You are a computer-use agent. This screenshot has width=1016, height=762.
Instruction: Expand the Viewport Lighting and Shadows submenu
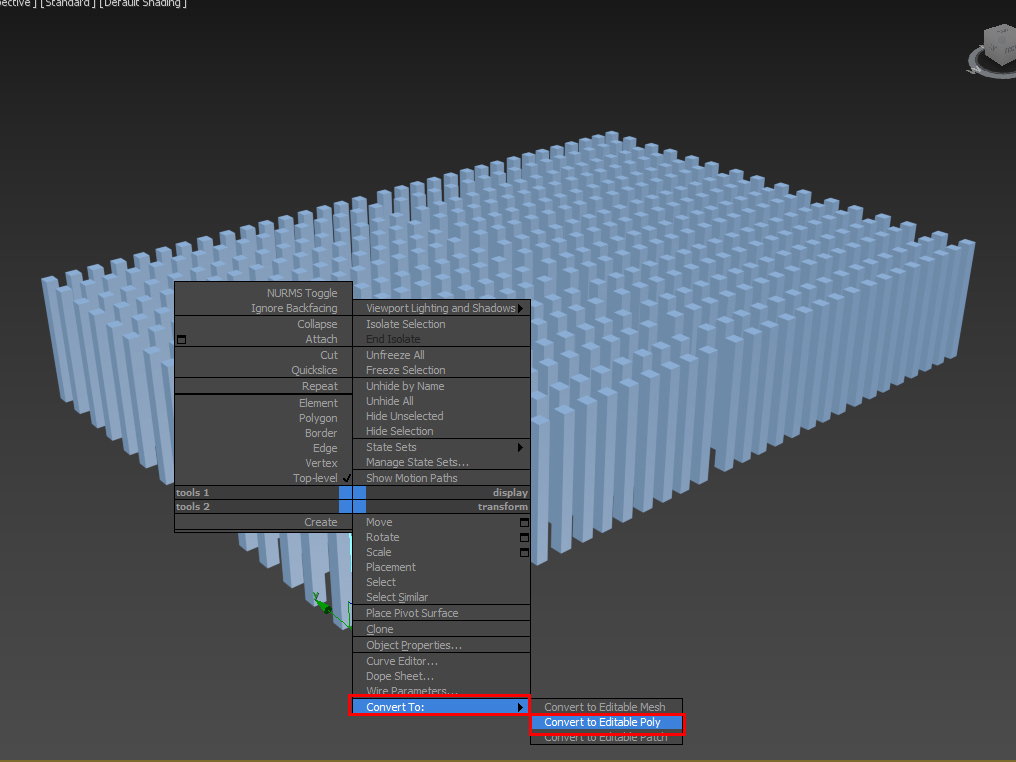(x=440, y=308)
